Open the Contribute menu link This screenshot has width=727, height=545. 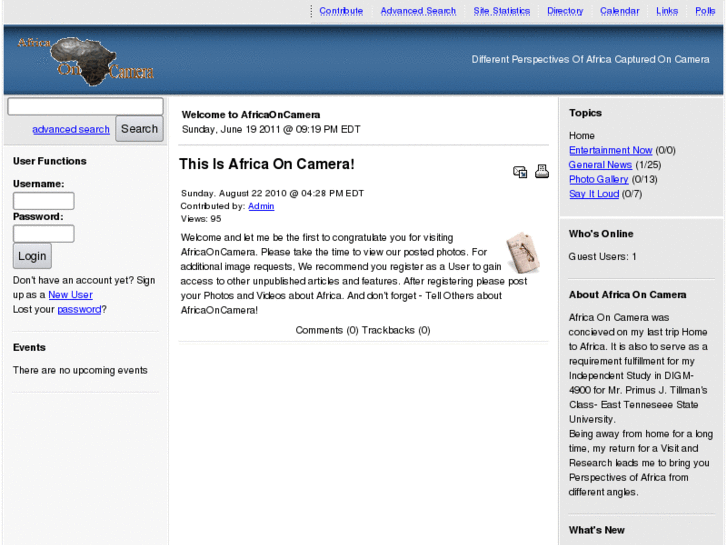click(341, 11)
